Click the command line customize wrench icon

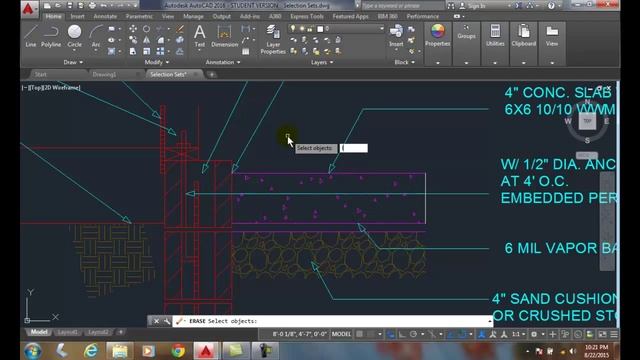point(167,321)
